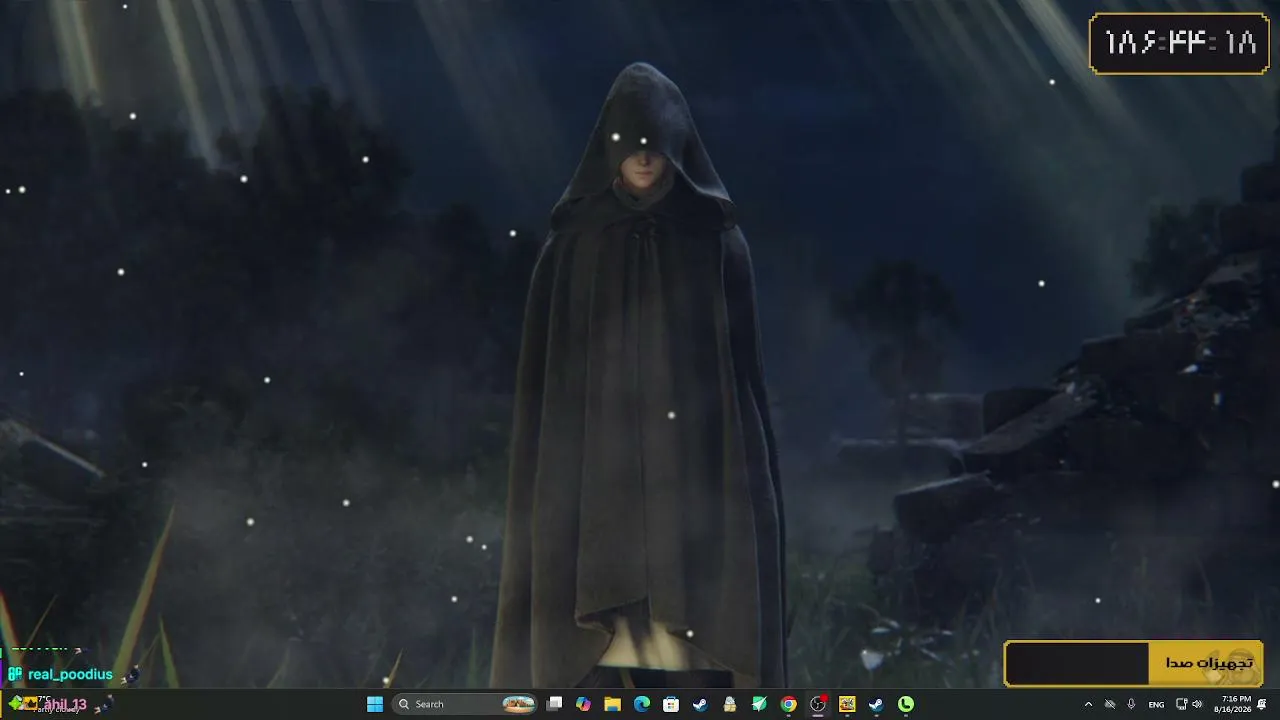Viewport: 1280px width, 720px height.
Task: Open the Steam icon beside Microsoft Store
Action: [x=700, y=704]
